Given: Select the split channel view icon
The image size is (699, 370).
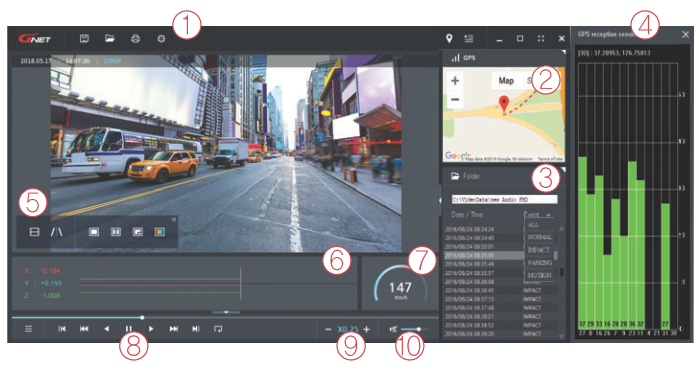Looking at the screenshot, I should click(x=34, y=232).
